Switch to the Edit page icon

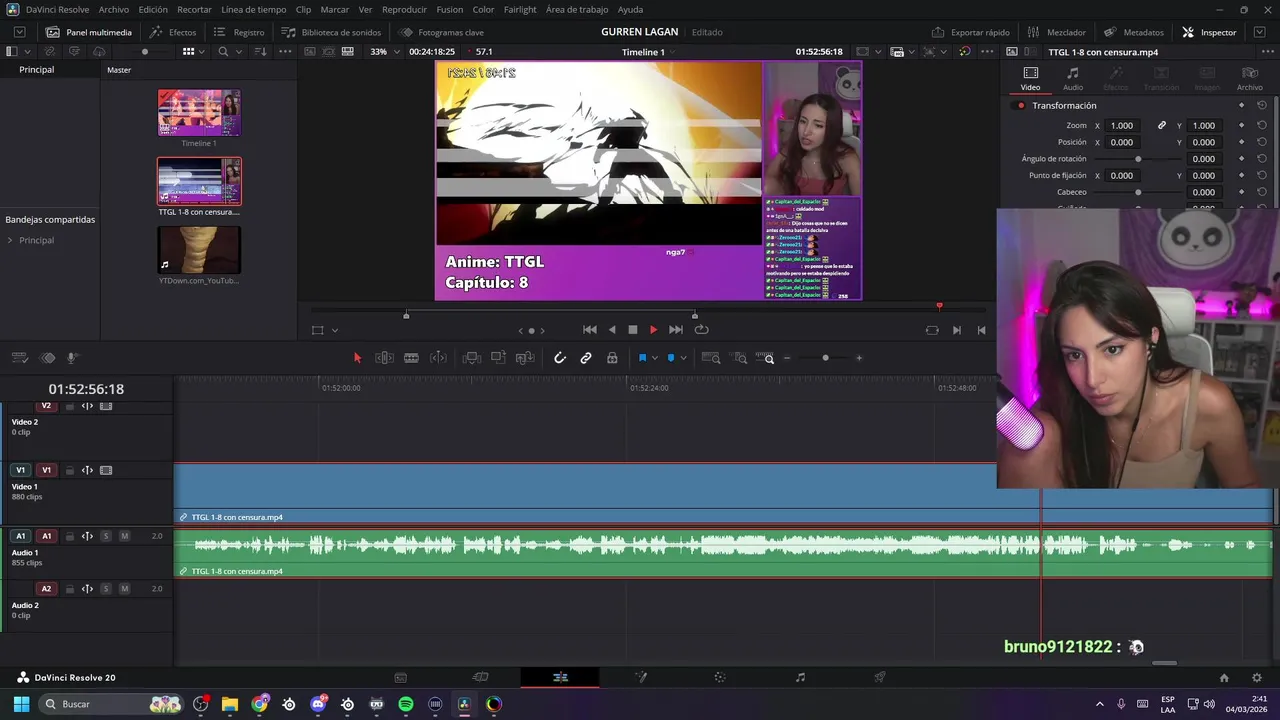[560, 677]
